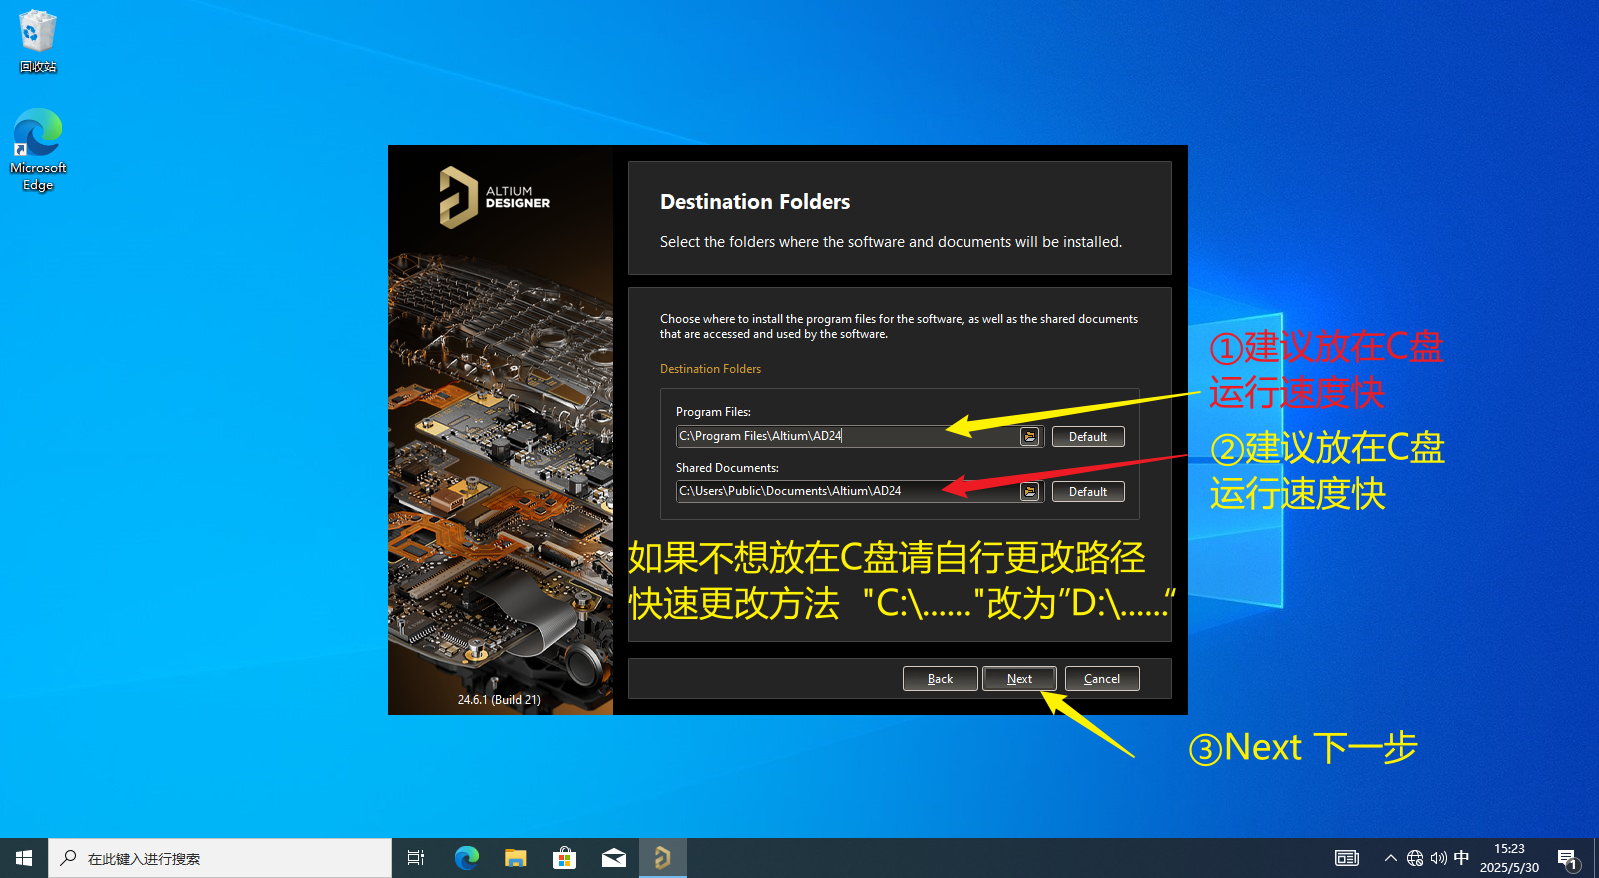Open network status tray icon
This screenshot has height=878, width=1599.
(x=1415, y=858)
